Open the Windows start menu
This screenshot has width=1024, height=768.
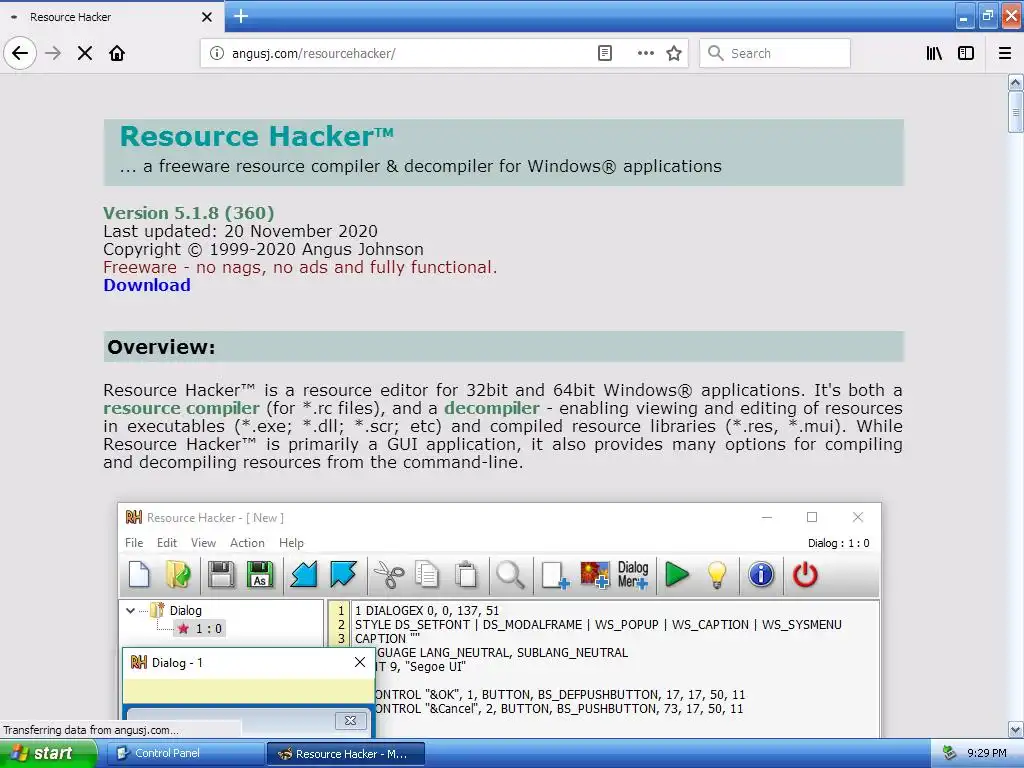tap(47, 753)
